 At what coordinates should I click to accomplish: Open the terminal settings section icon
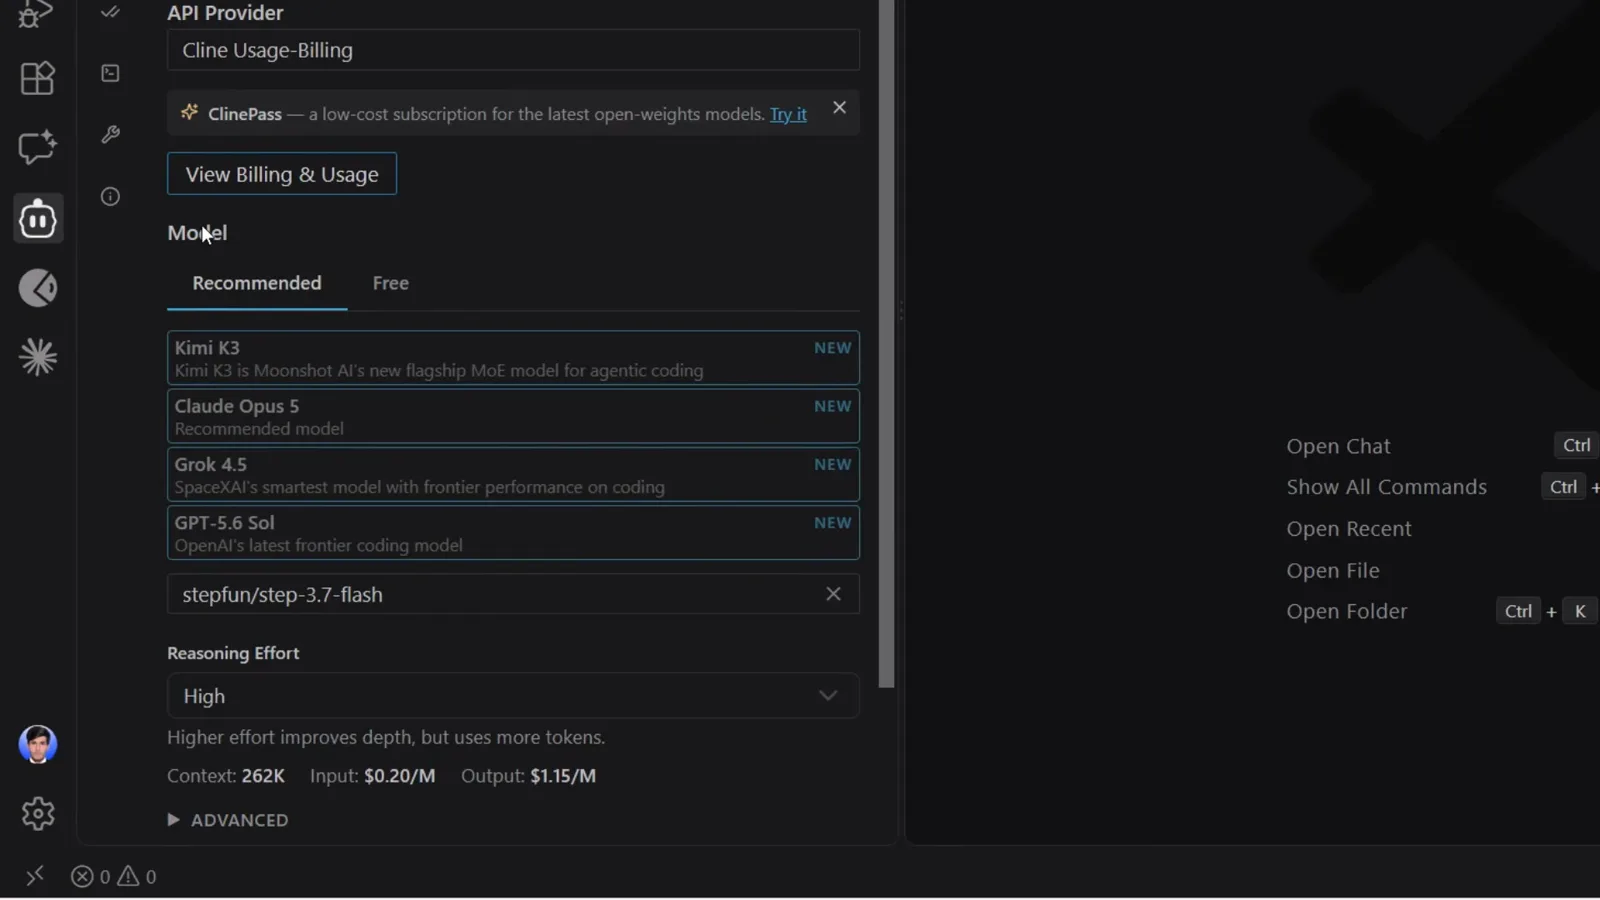point(110,73)
